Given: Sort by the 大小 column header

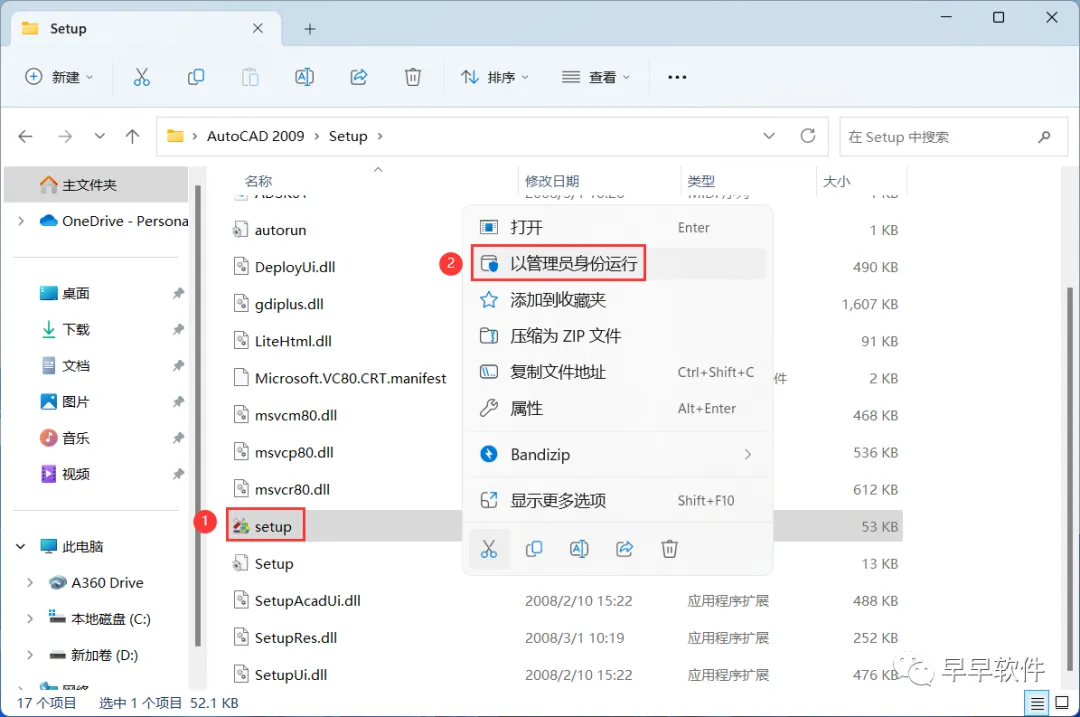Looking at the screenshot, I should click(x=837, y=181).
